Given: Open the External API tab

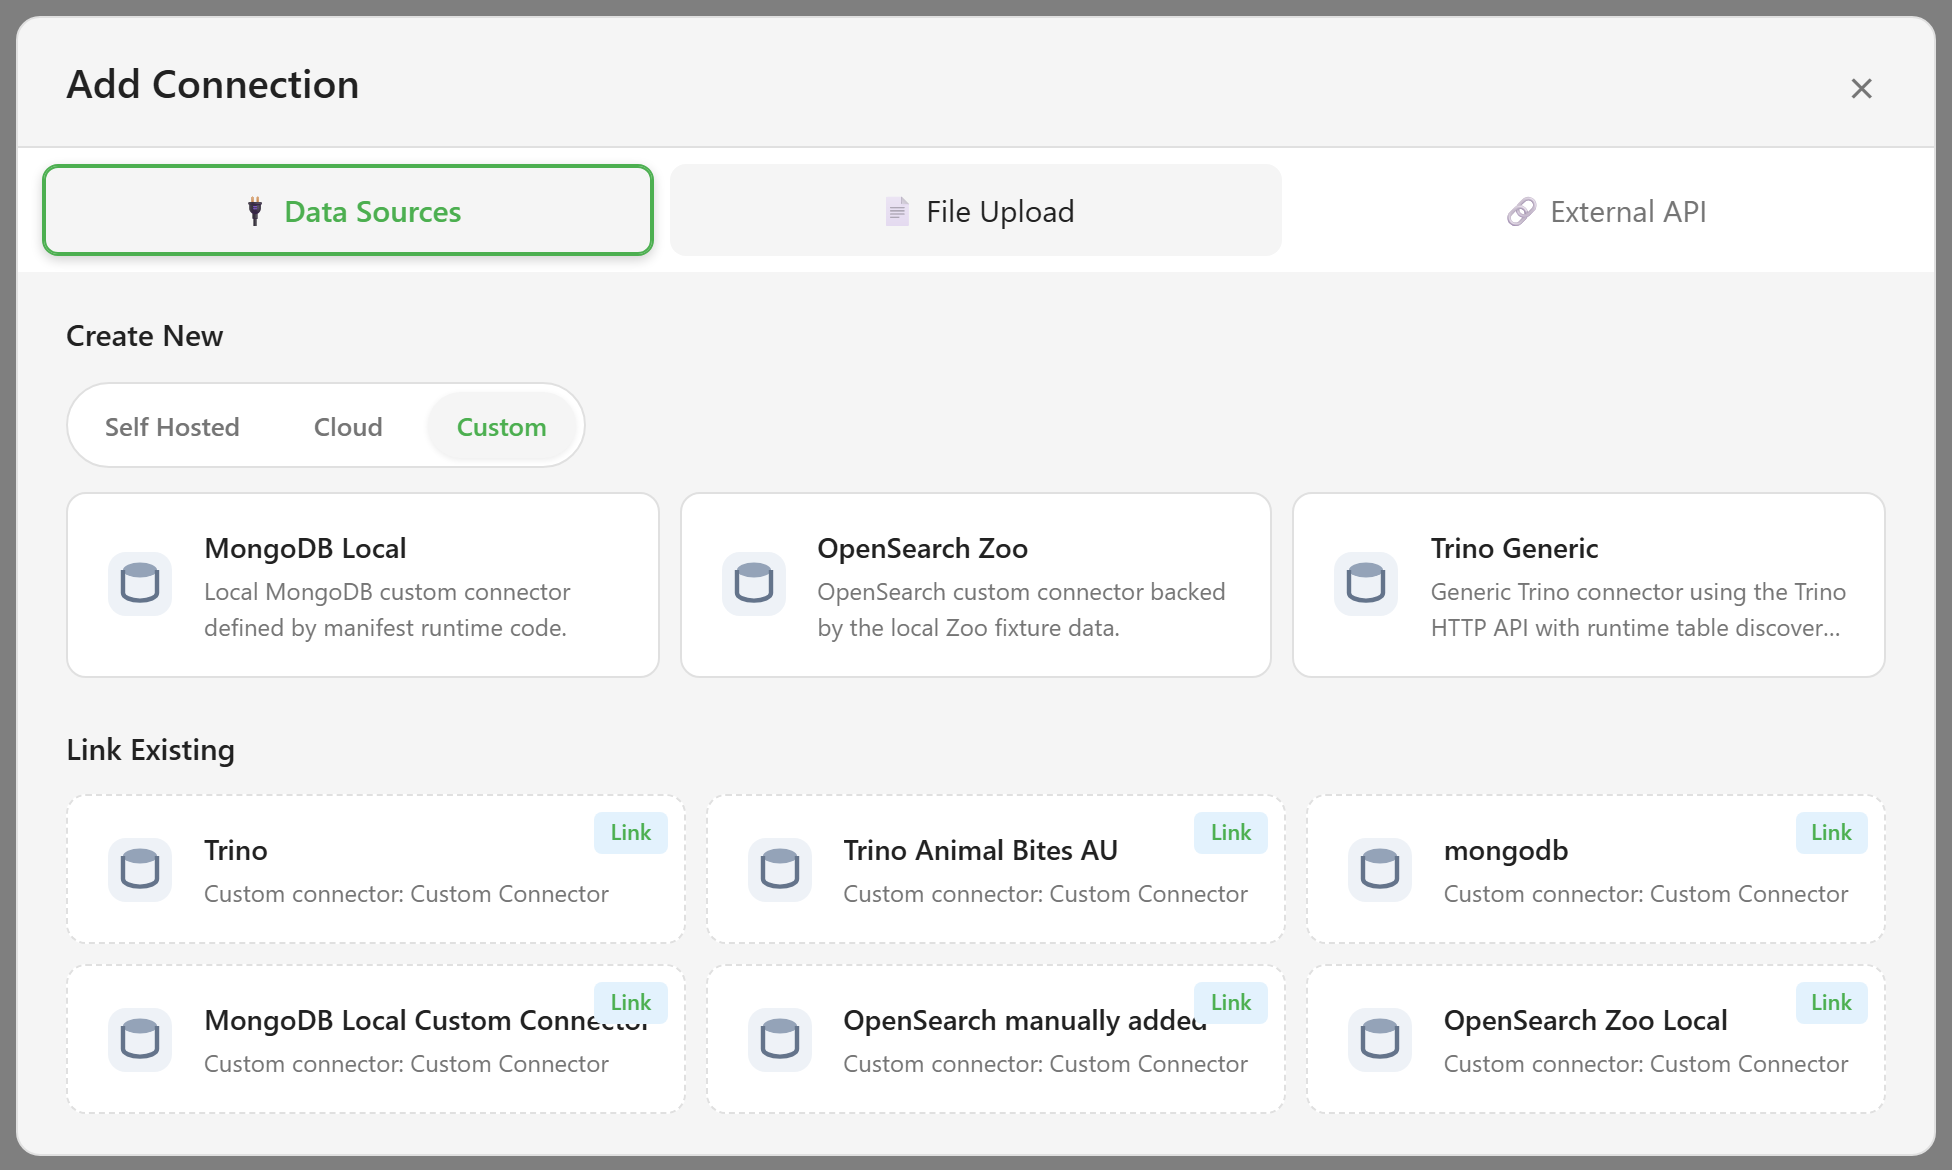Looking at the screenshot, I should pos(1604,210).
